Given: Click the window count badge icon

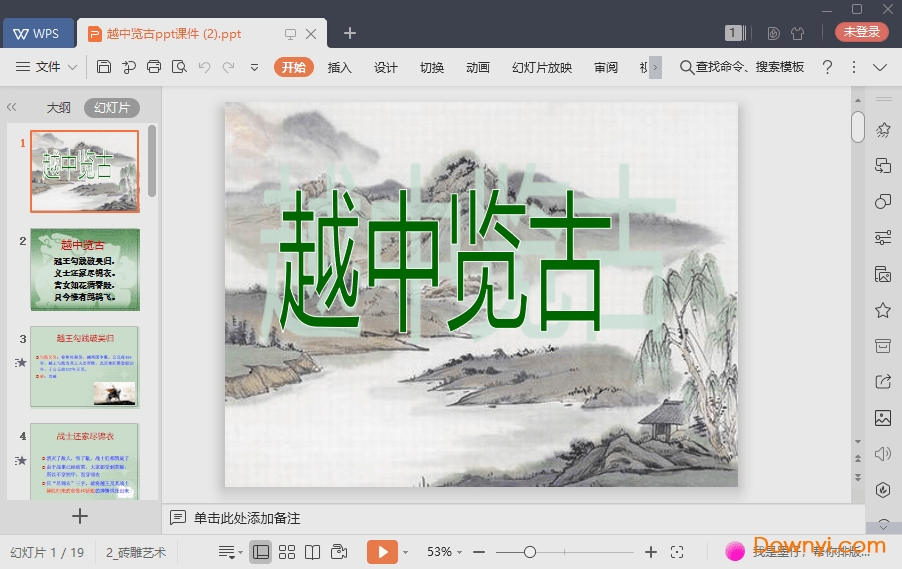Looking at the screenshot, I should [735, 33].
